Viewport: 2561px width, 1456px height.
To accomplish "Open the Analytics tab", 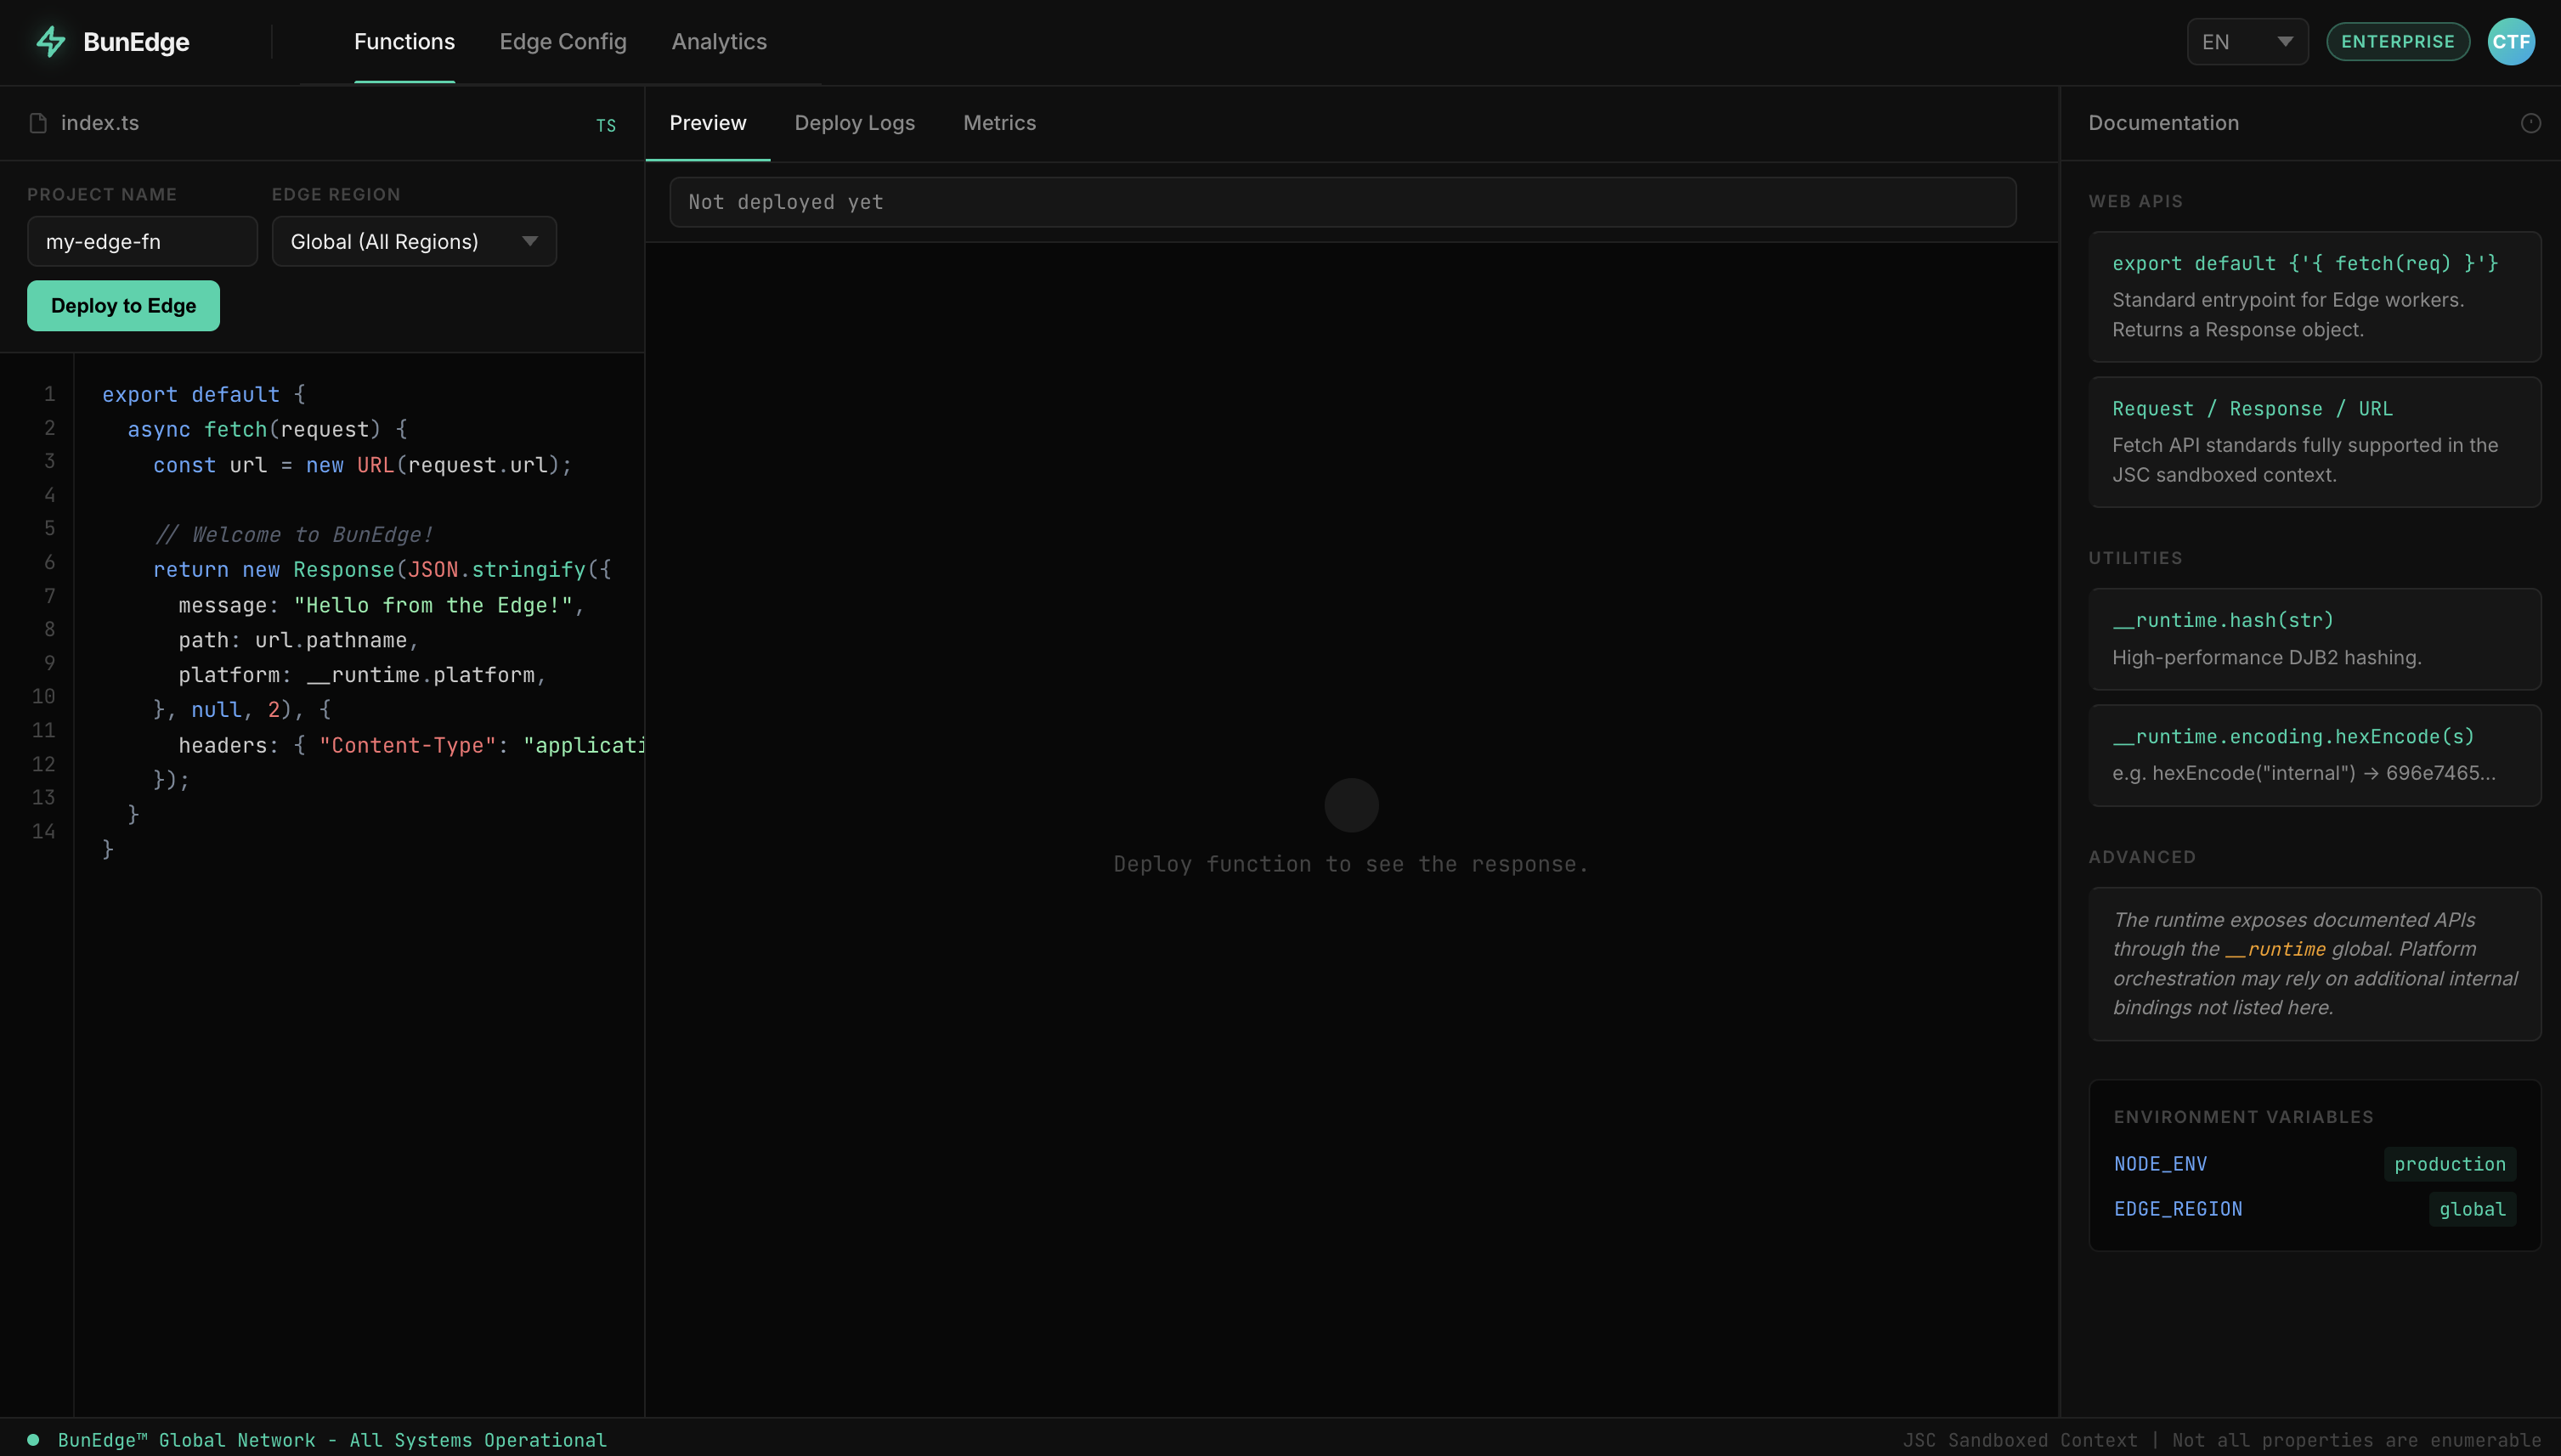I will tap(719, 42).
